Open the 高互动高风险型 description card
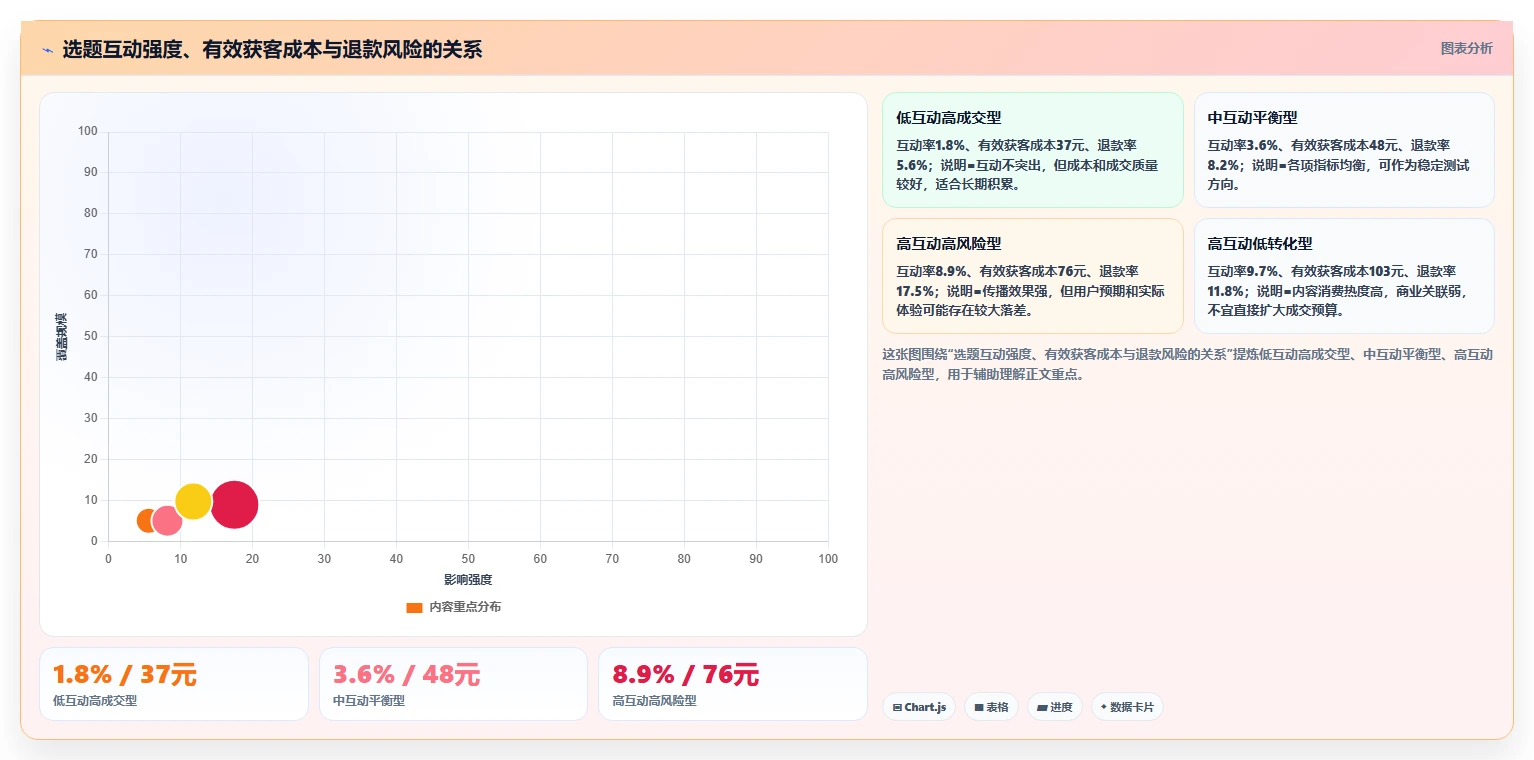The height and width of the screenshot is (760, 1534). (x=1032, y=276)
